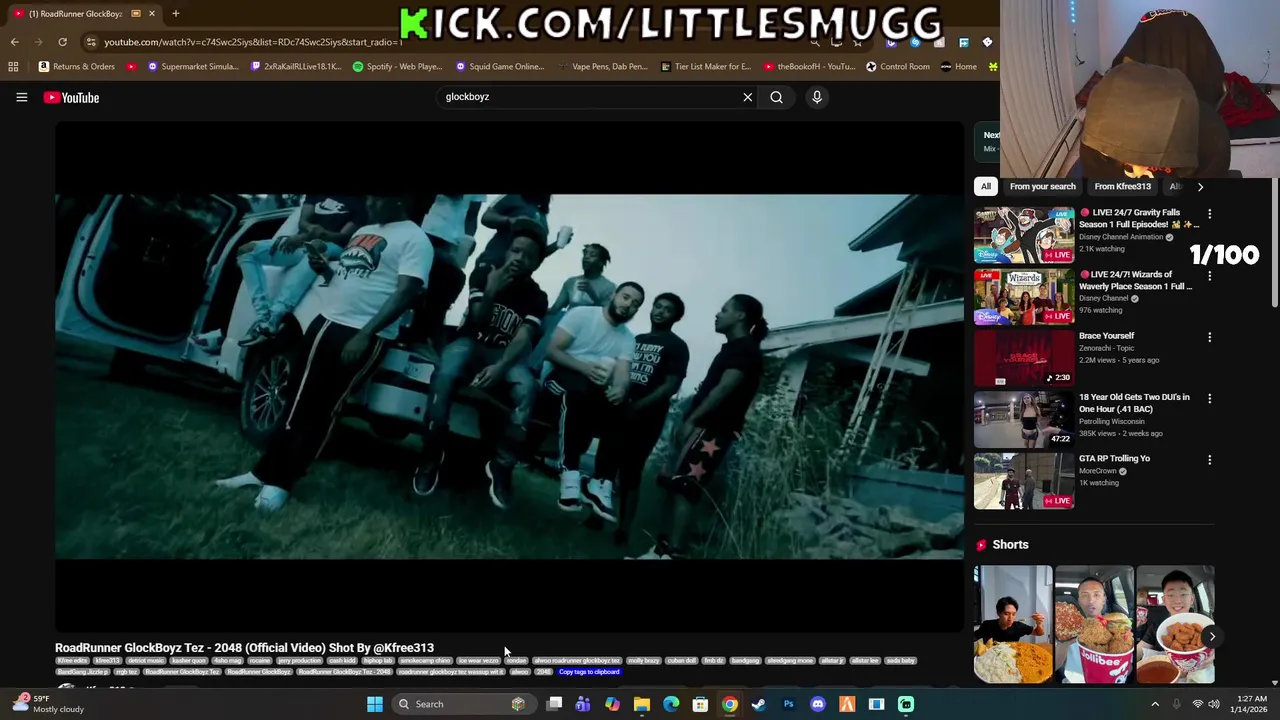Open the Home bookmark
Image resolution: width=1280 pixels, height=720 pixels.
[959, 66]
